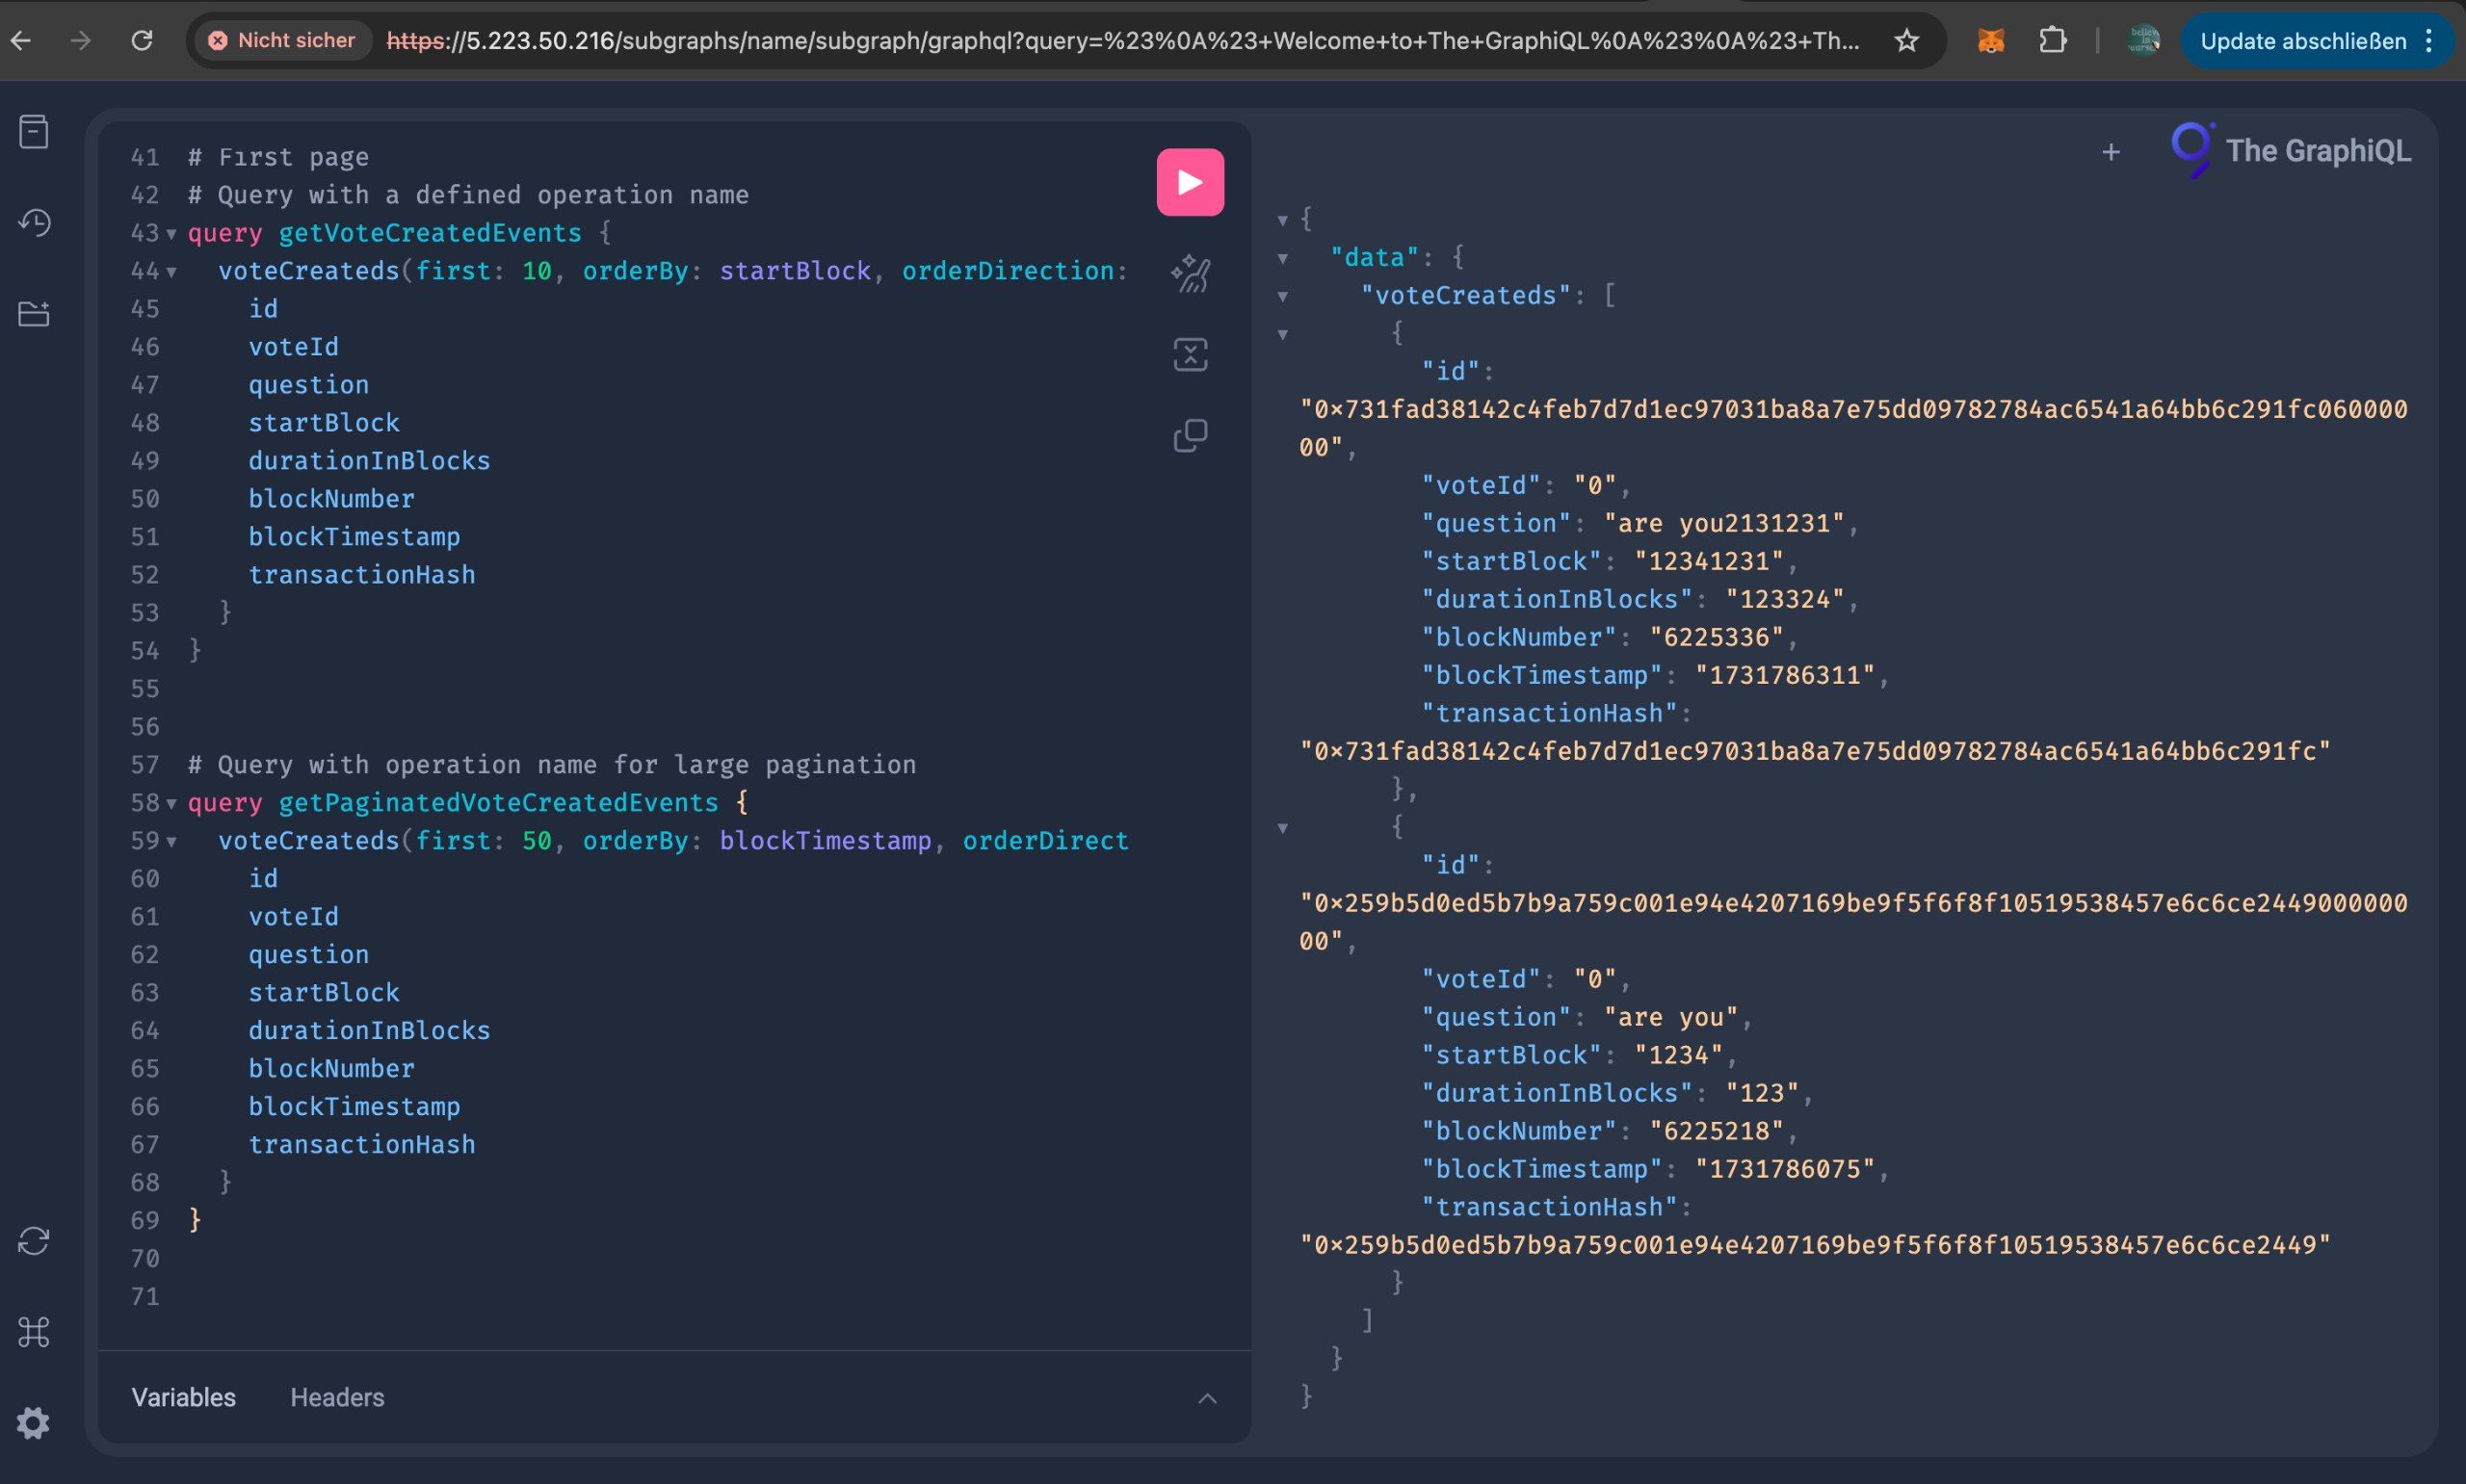
Task: Click response value "6225218"
Action: [x=1717, y=1132]
